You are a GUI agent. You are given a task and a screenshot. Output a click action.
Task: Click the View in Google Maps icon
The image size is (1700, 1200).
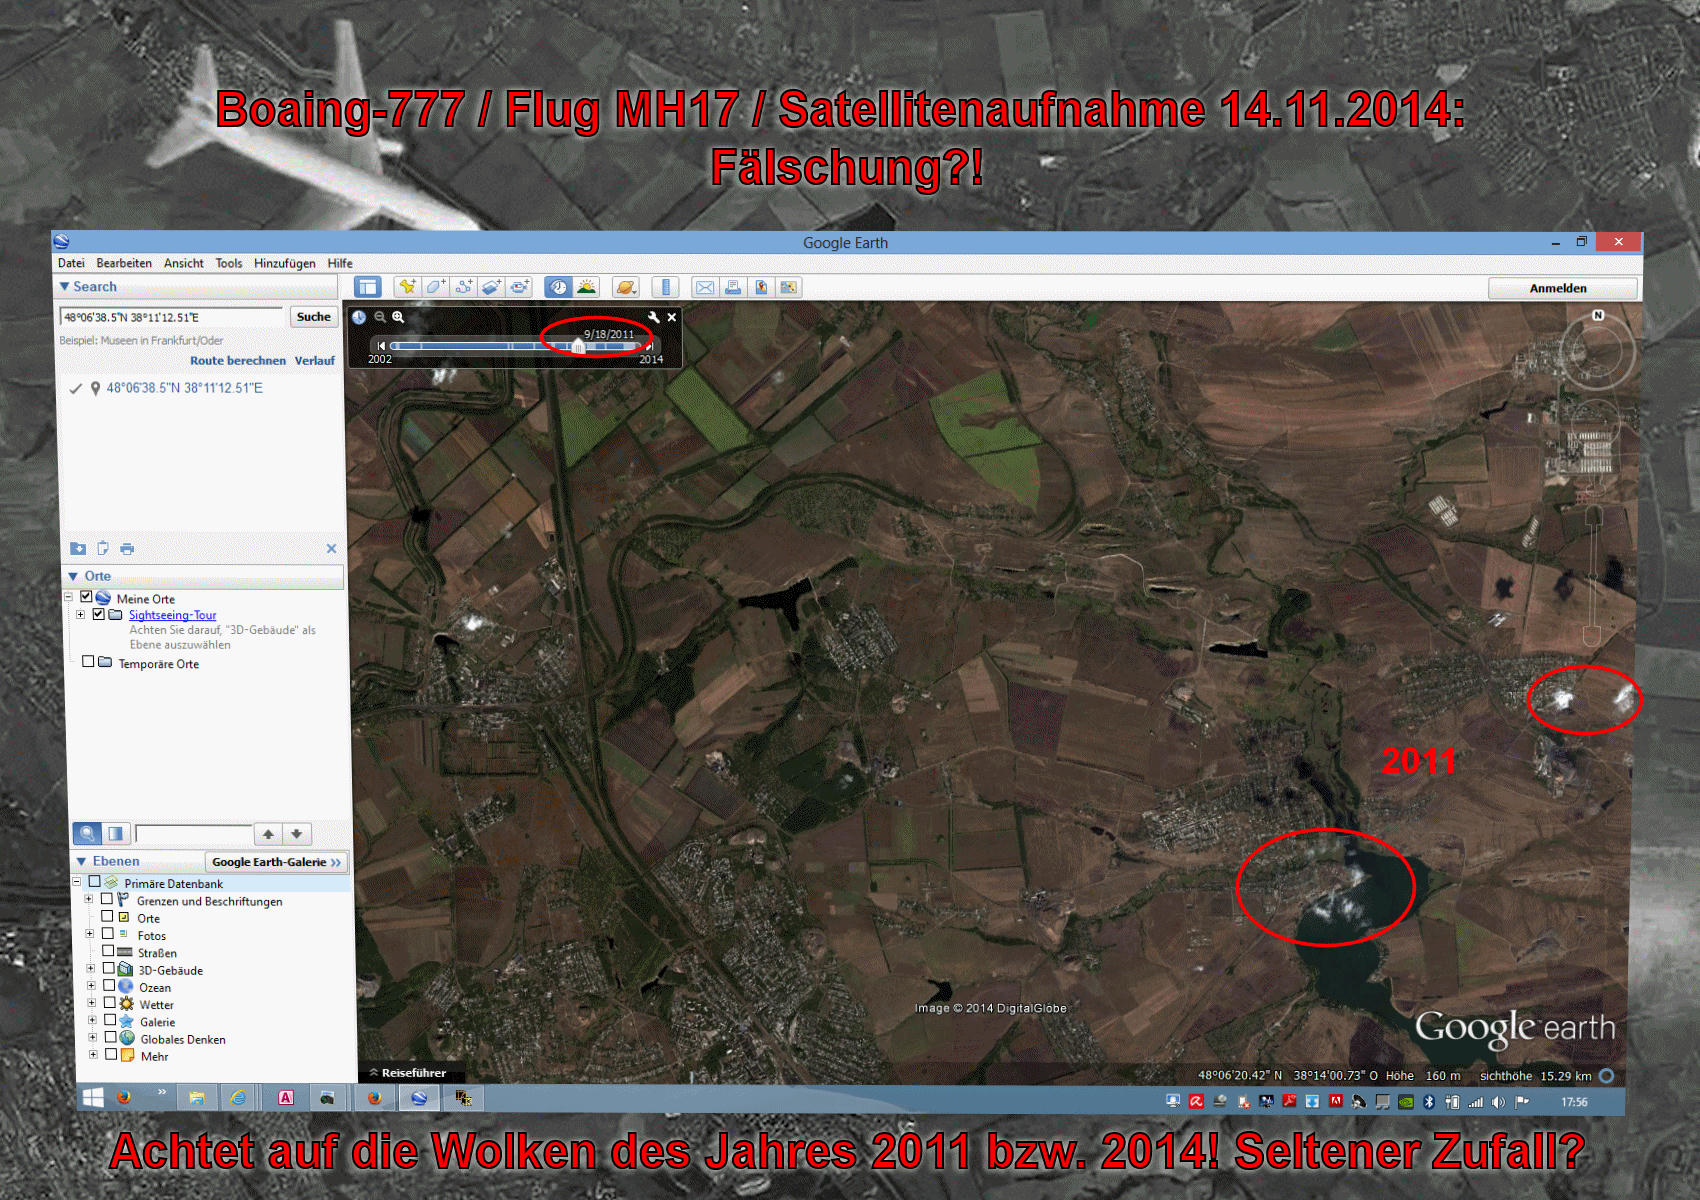761,288
